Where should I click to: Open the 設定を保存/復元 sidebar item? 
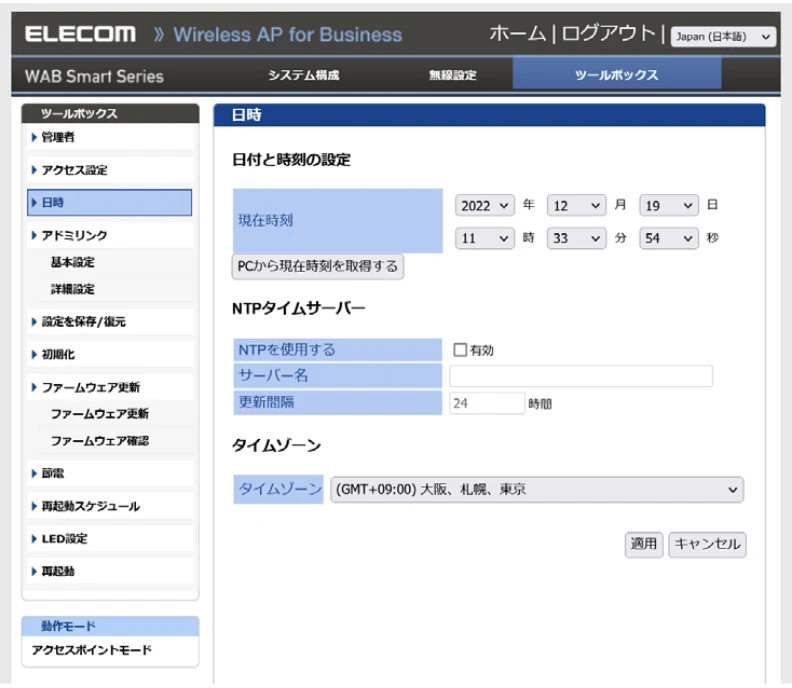(110, 322)
